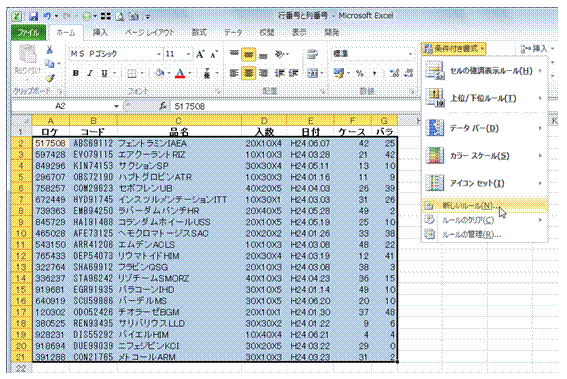
Task: Click the Comma Style icon
Action: point(375,73)
